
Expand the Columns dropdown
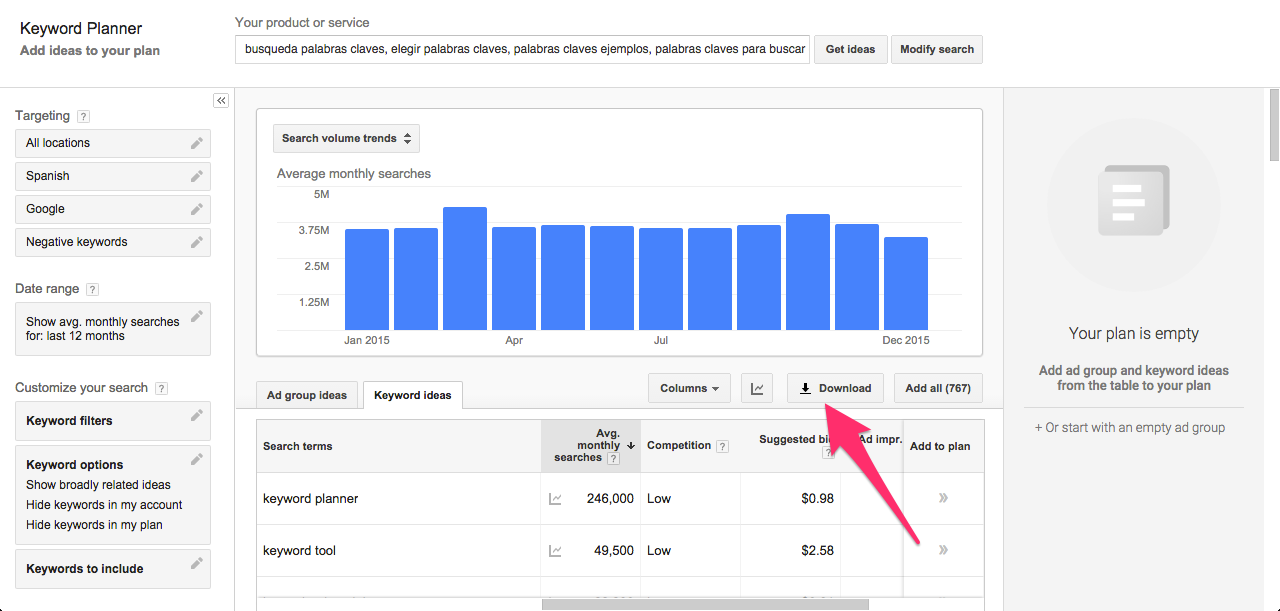(689, 389)
